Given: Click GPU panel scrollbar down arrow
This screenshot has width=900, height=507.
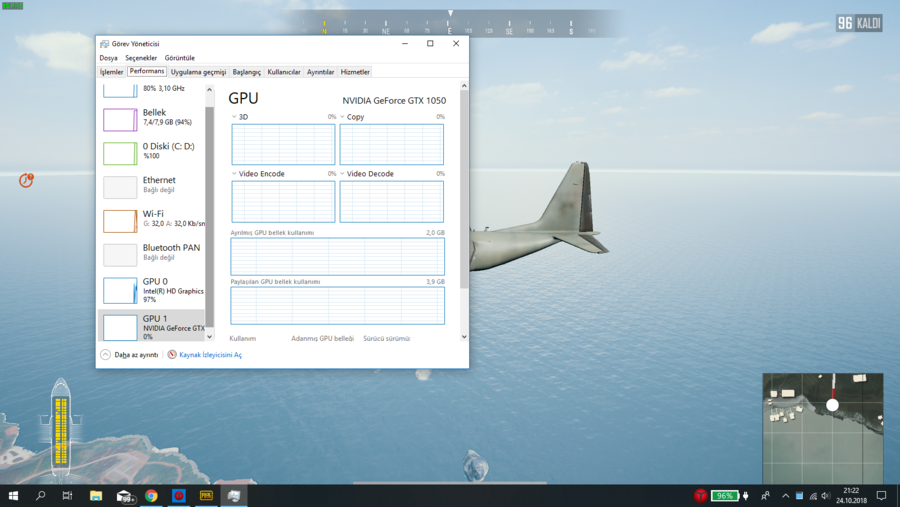Looking at the screenshot, I should pos(464,337).
